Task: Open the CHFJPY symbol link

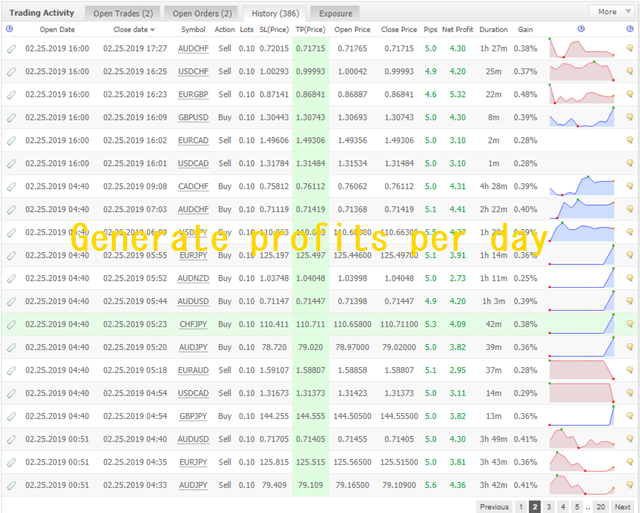Action: (193, 324)
